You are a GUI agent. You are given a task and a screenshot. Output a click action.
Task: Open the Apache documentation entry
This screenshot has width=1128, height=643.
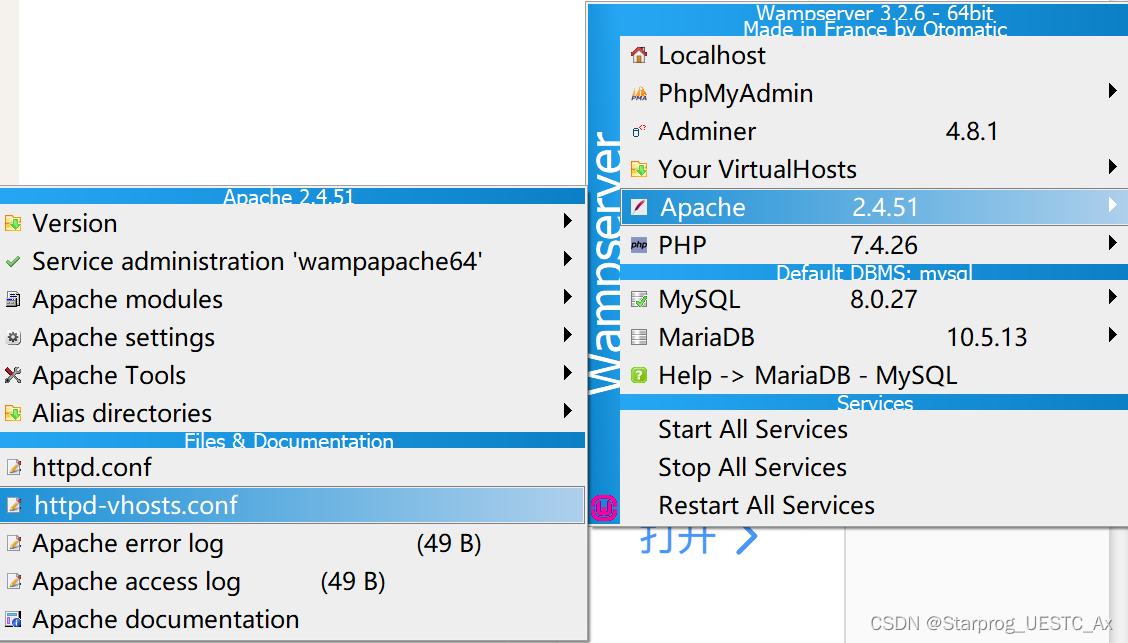(x=292, y=619)
